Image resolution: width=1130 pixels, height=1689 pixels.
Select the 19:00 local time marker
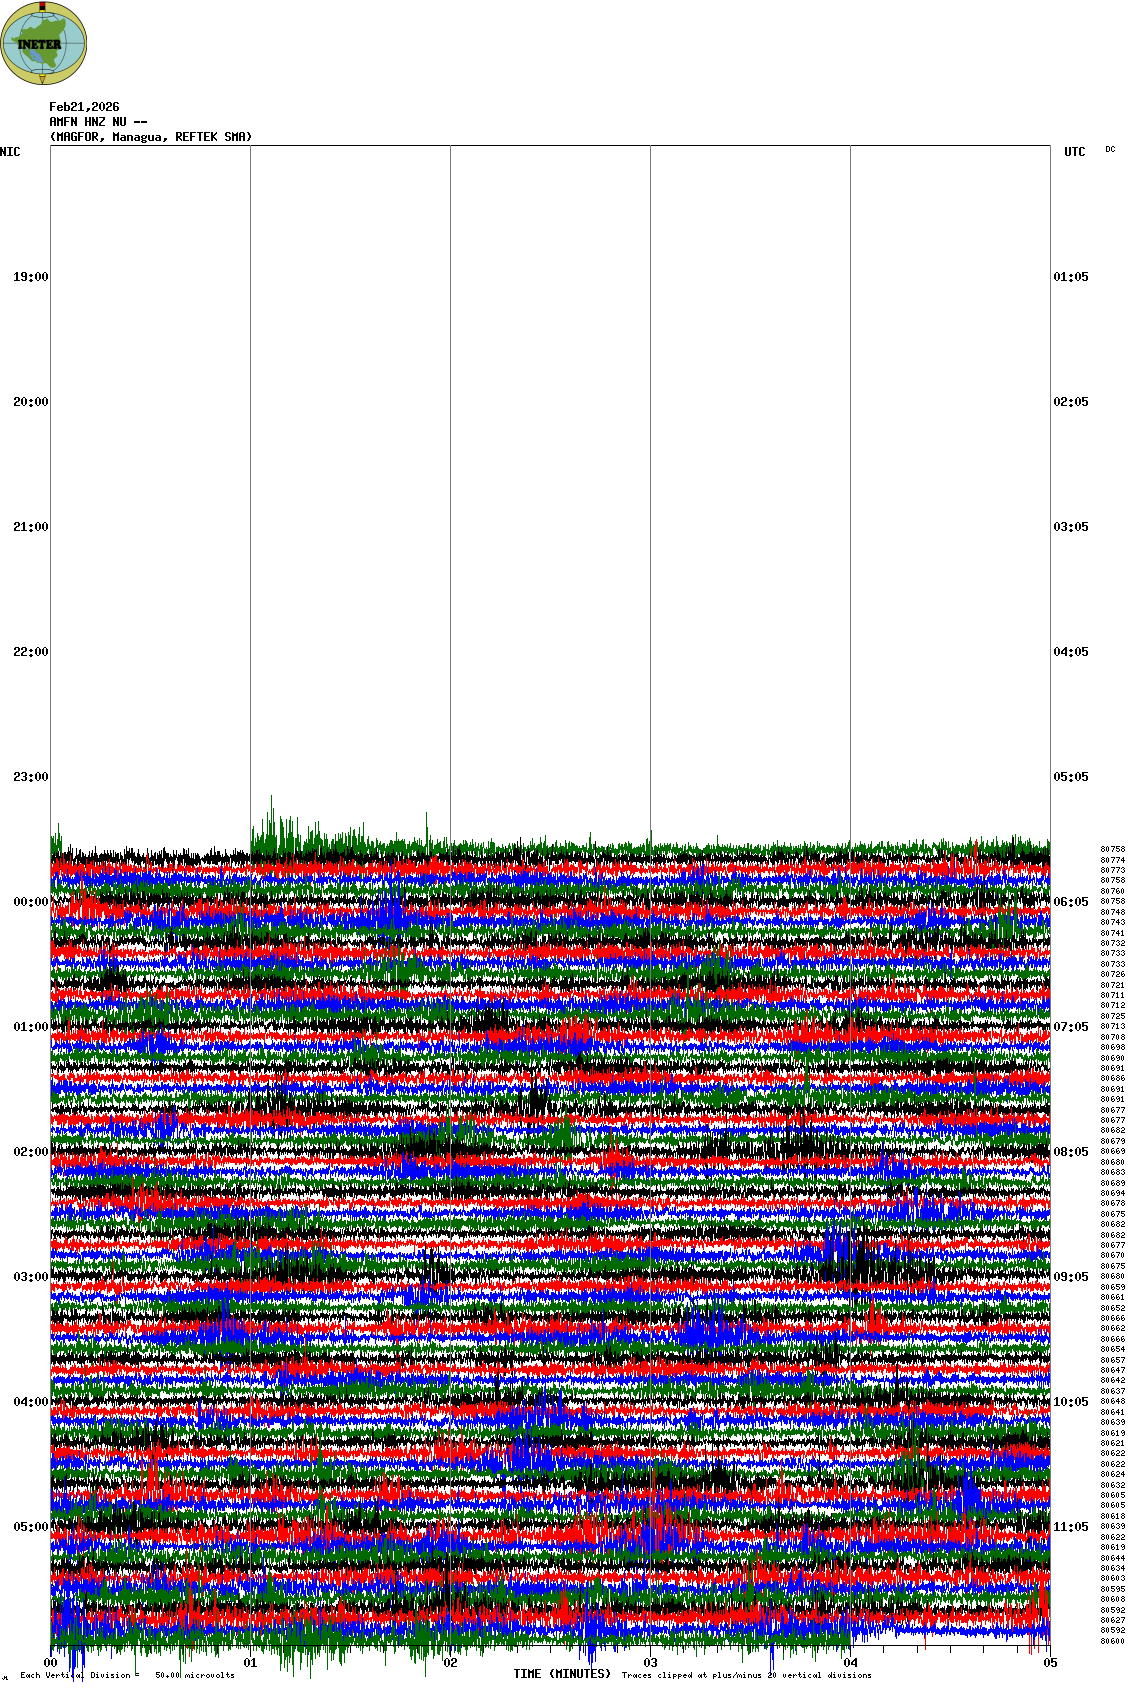[30, 277]
